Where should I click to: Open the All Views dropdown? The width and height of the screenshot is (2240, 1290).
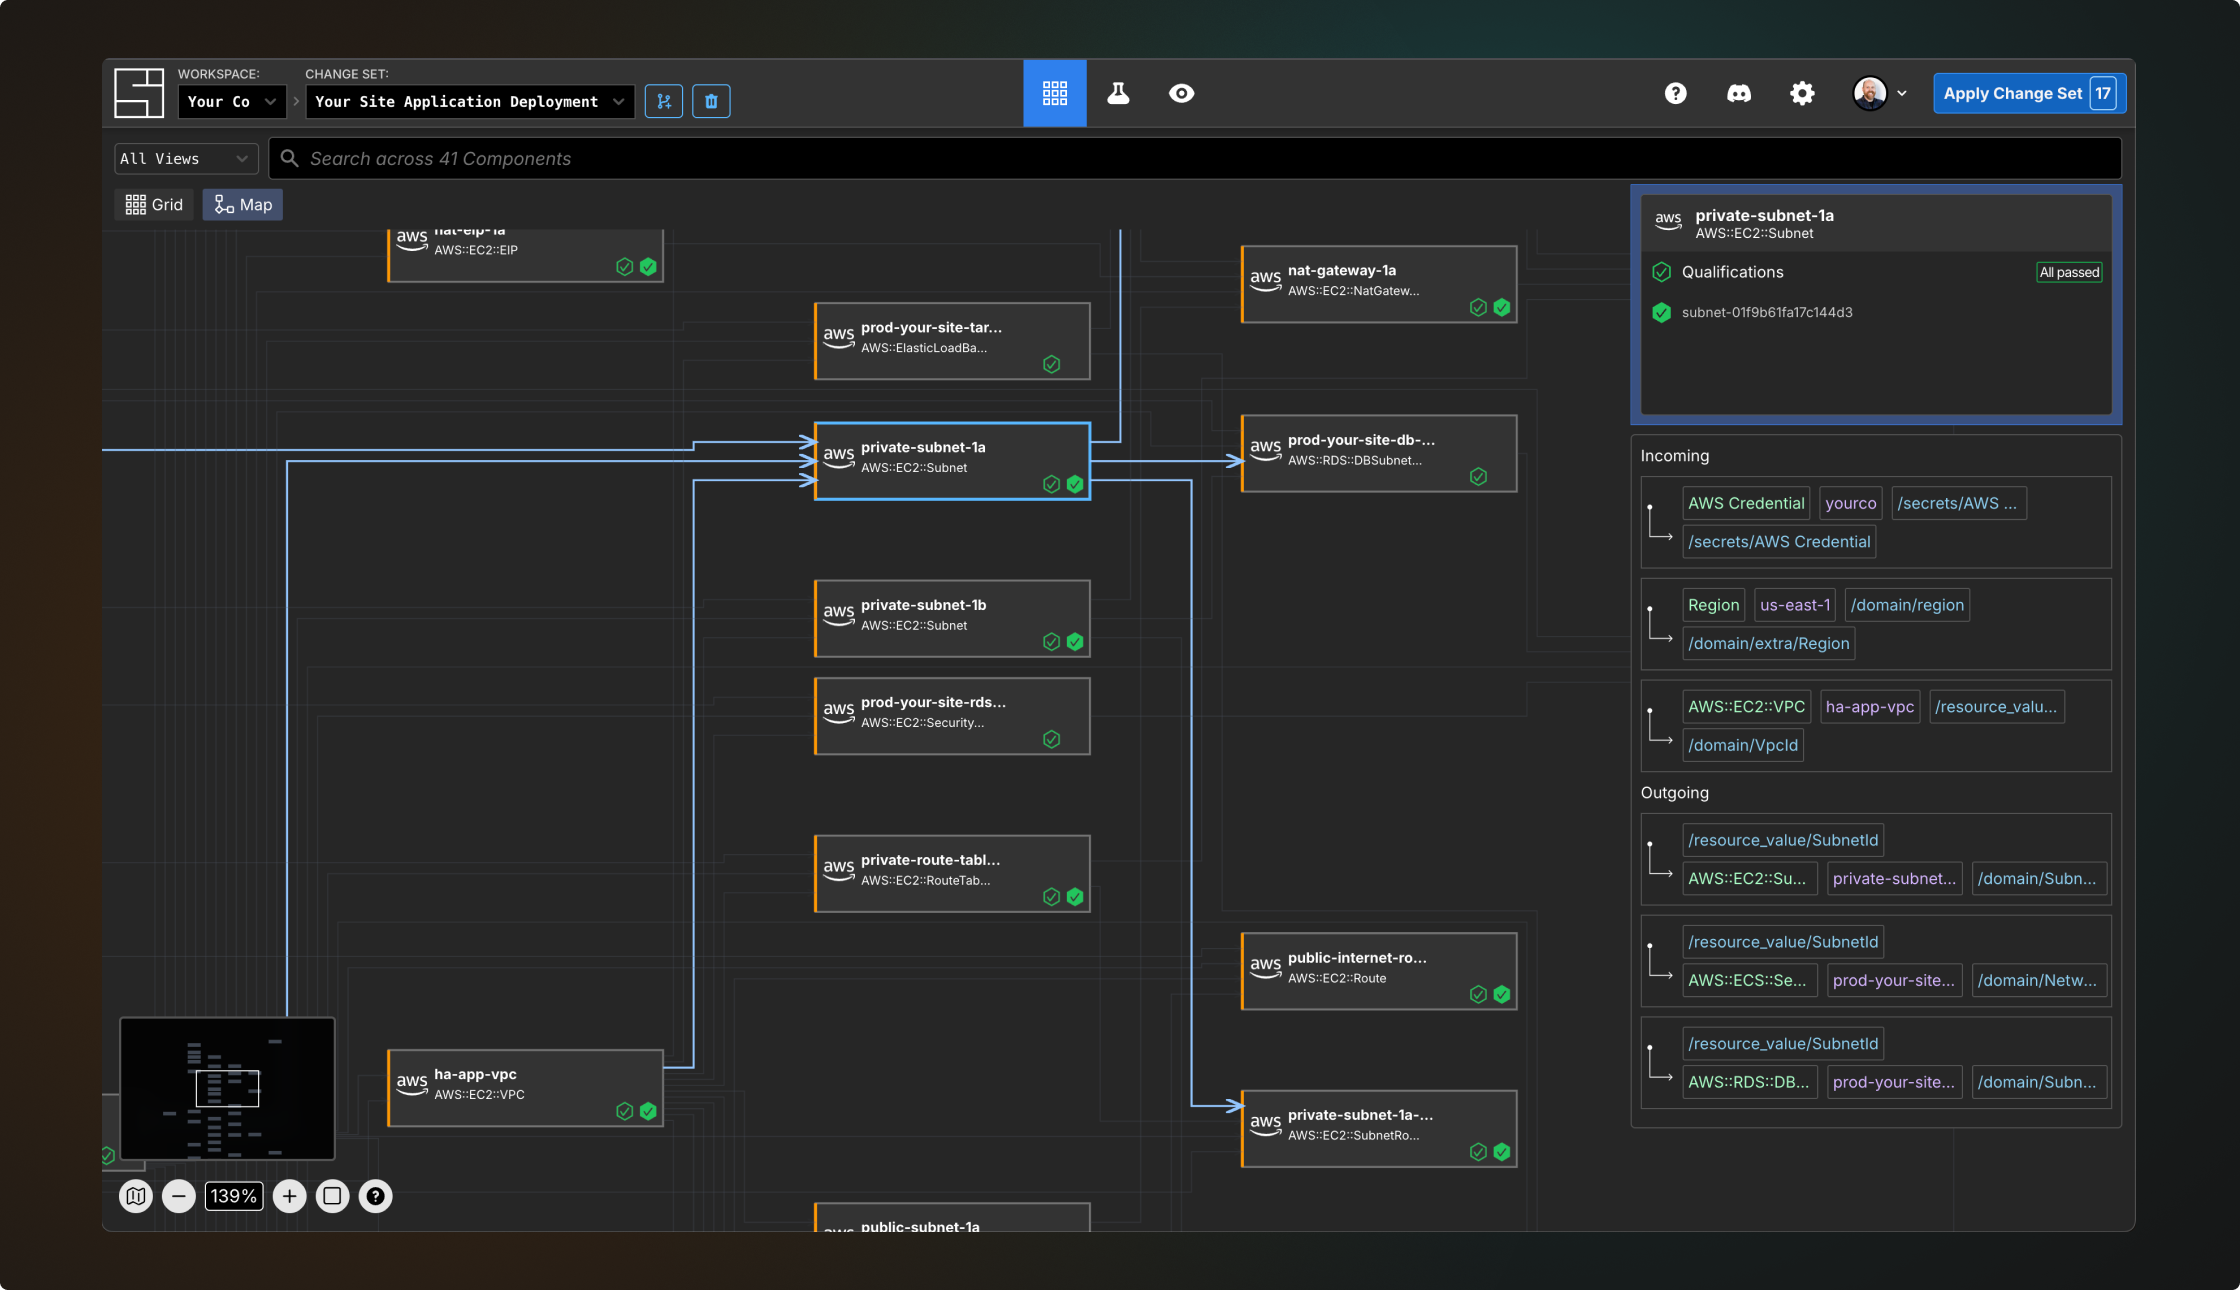pyautogui.click(x=185, y=158)
